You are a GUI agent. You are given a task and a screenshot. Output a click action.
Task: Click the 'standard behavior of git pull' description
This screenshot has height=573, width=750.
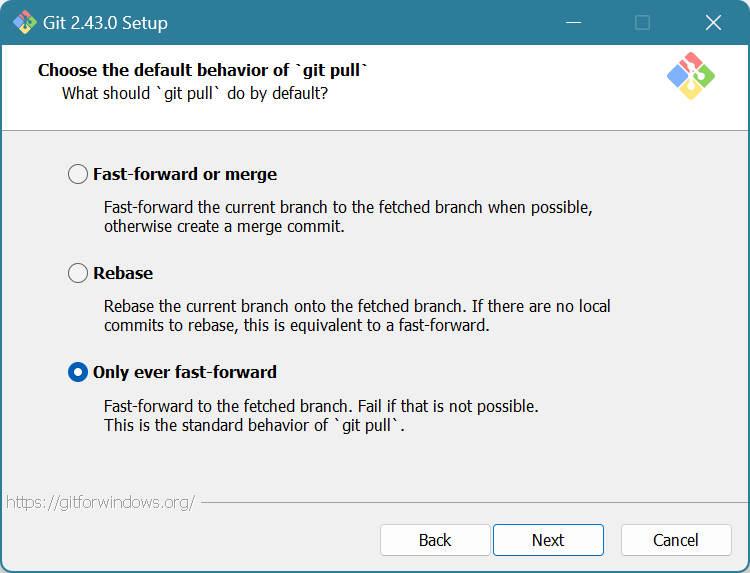click(254, 425)
